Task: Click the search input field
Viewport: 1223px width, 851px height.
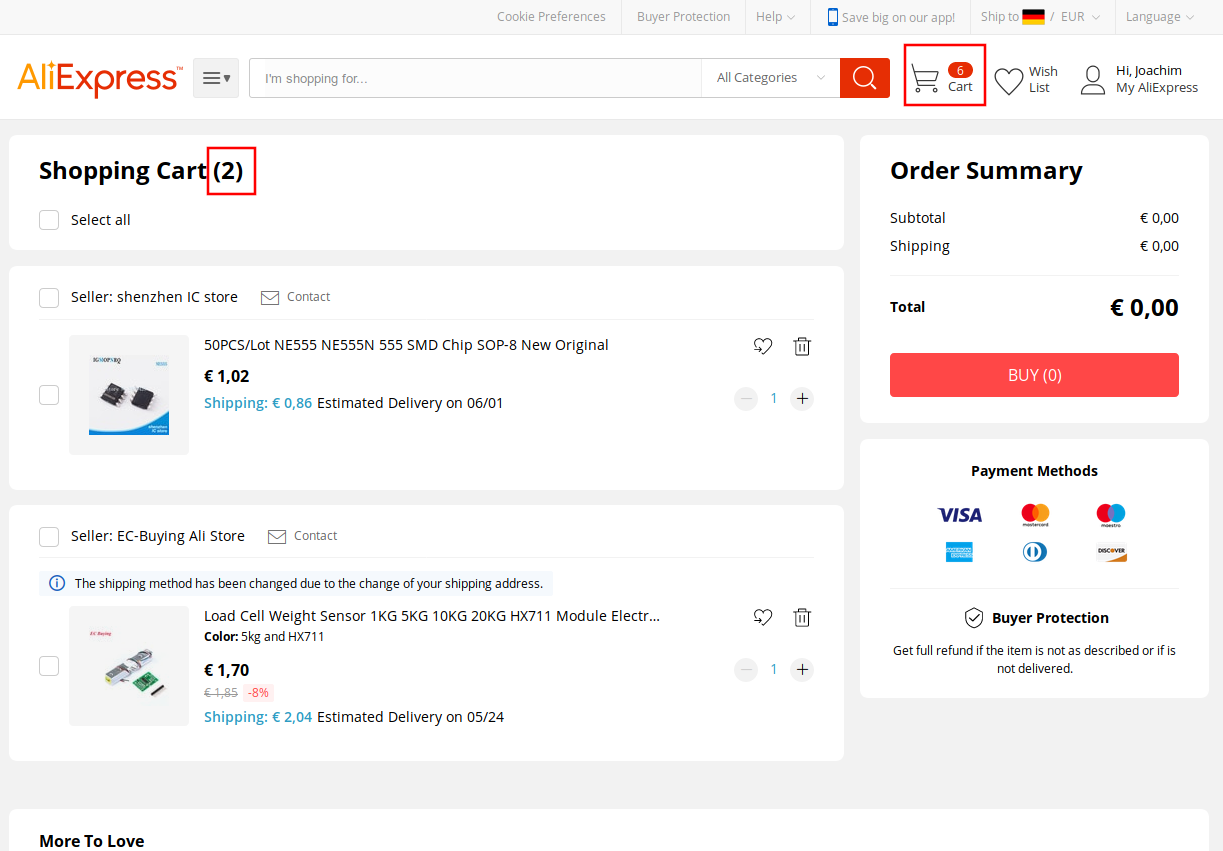Action: point(476,78)
